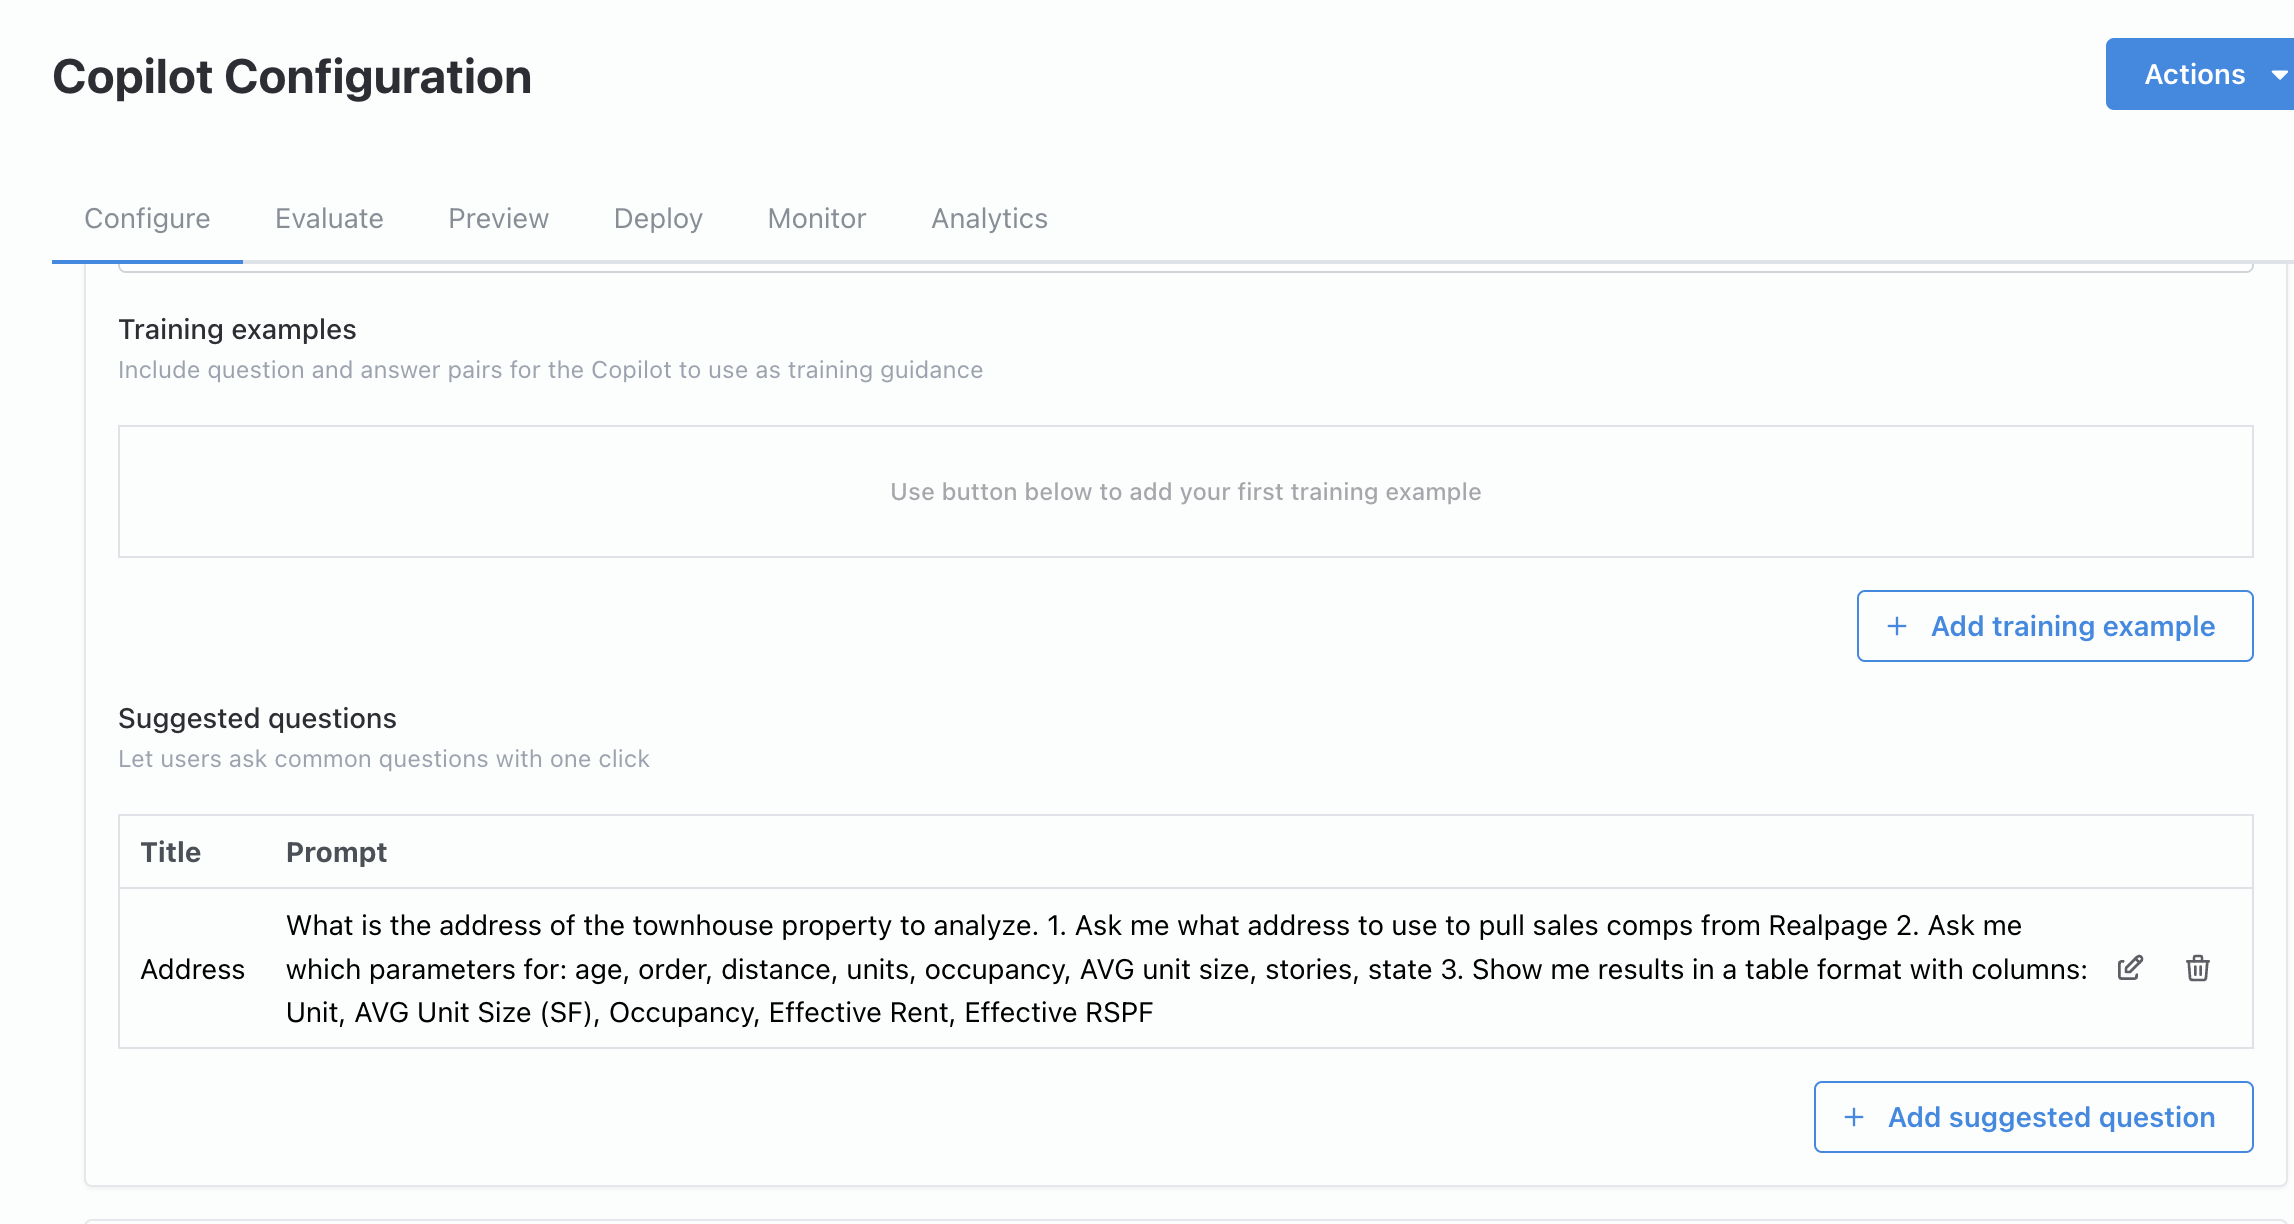Delete the Address suggested question via trash icon

tap(2197, 968)
